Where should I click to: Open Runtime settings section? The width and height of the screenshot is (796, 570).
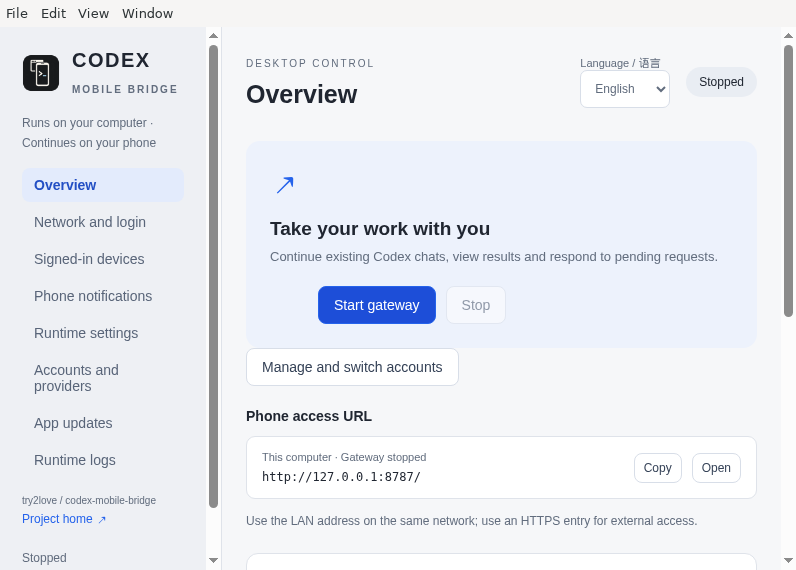[103, 333]
